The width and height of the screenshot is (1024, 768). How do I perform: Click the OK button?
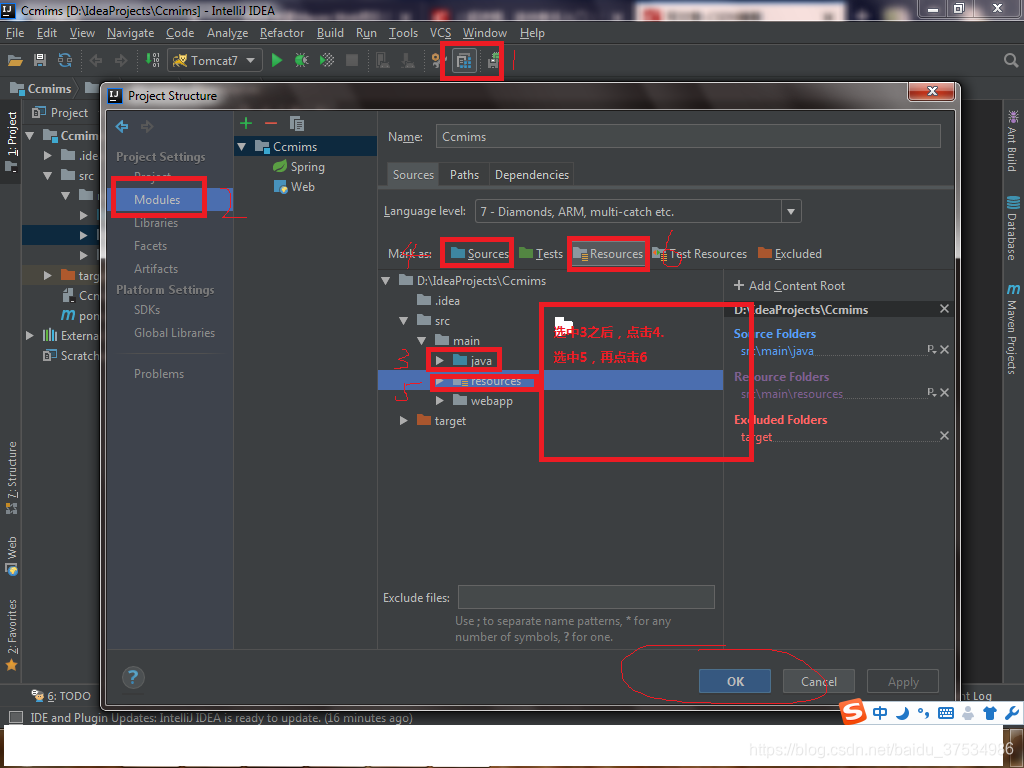point(735,681)
